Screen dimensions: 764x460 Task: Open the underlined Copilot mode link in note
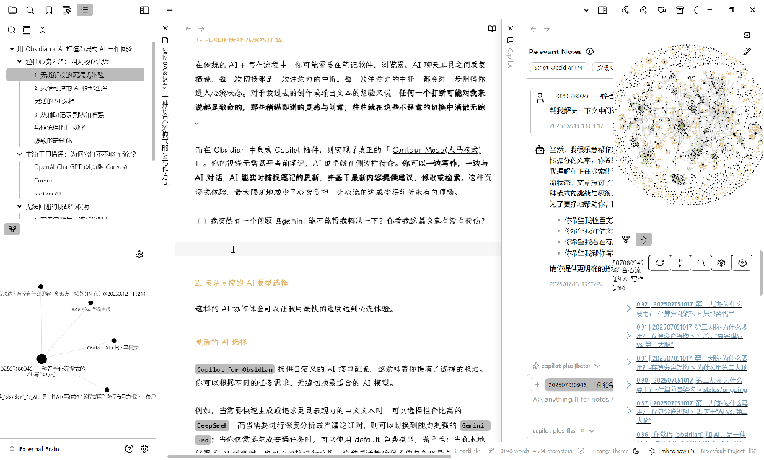coord(437,150)
